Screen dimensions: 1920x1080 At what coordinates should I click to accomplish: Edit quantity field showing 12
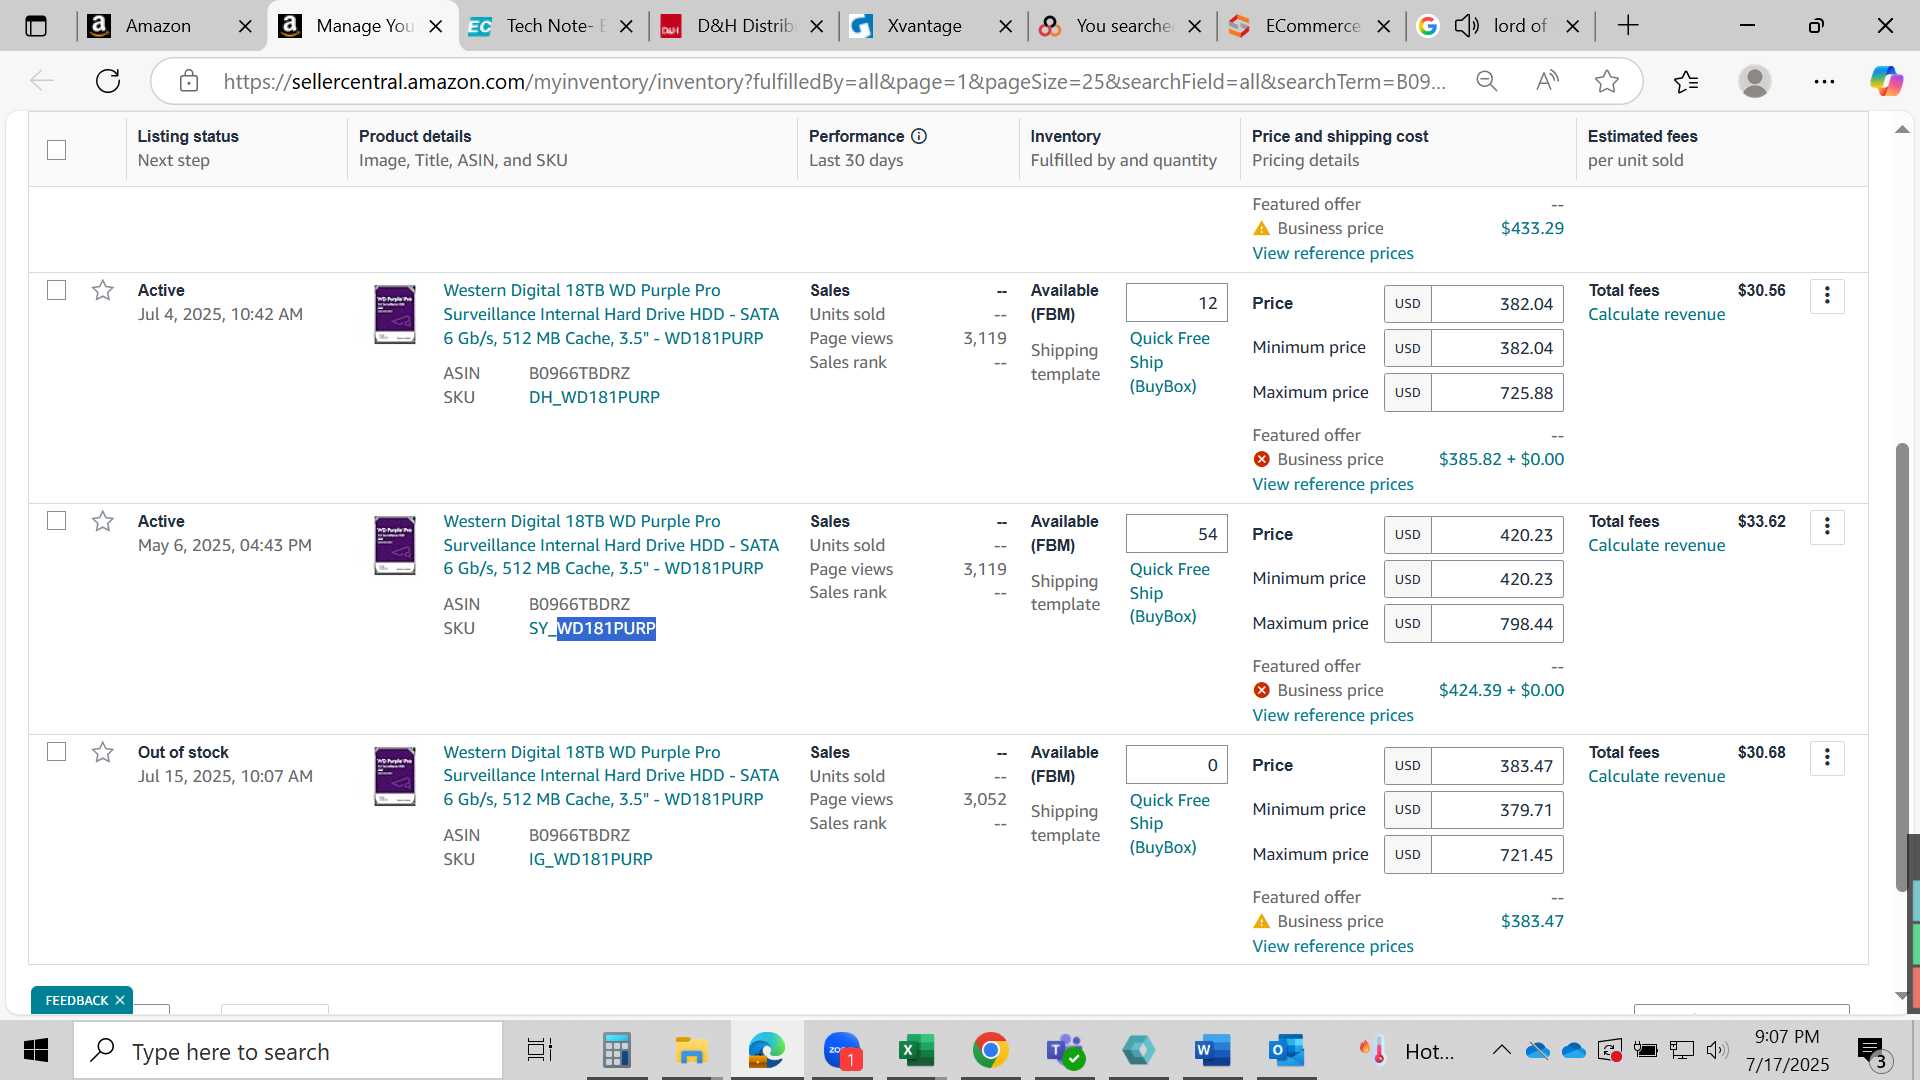point(1176,303)
